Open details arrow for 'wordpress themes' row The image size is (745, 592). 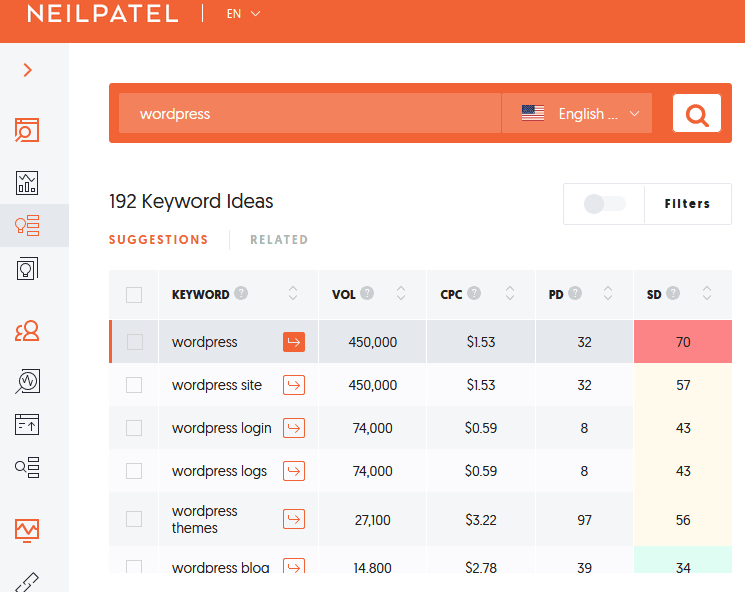294,519
